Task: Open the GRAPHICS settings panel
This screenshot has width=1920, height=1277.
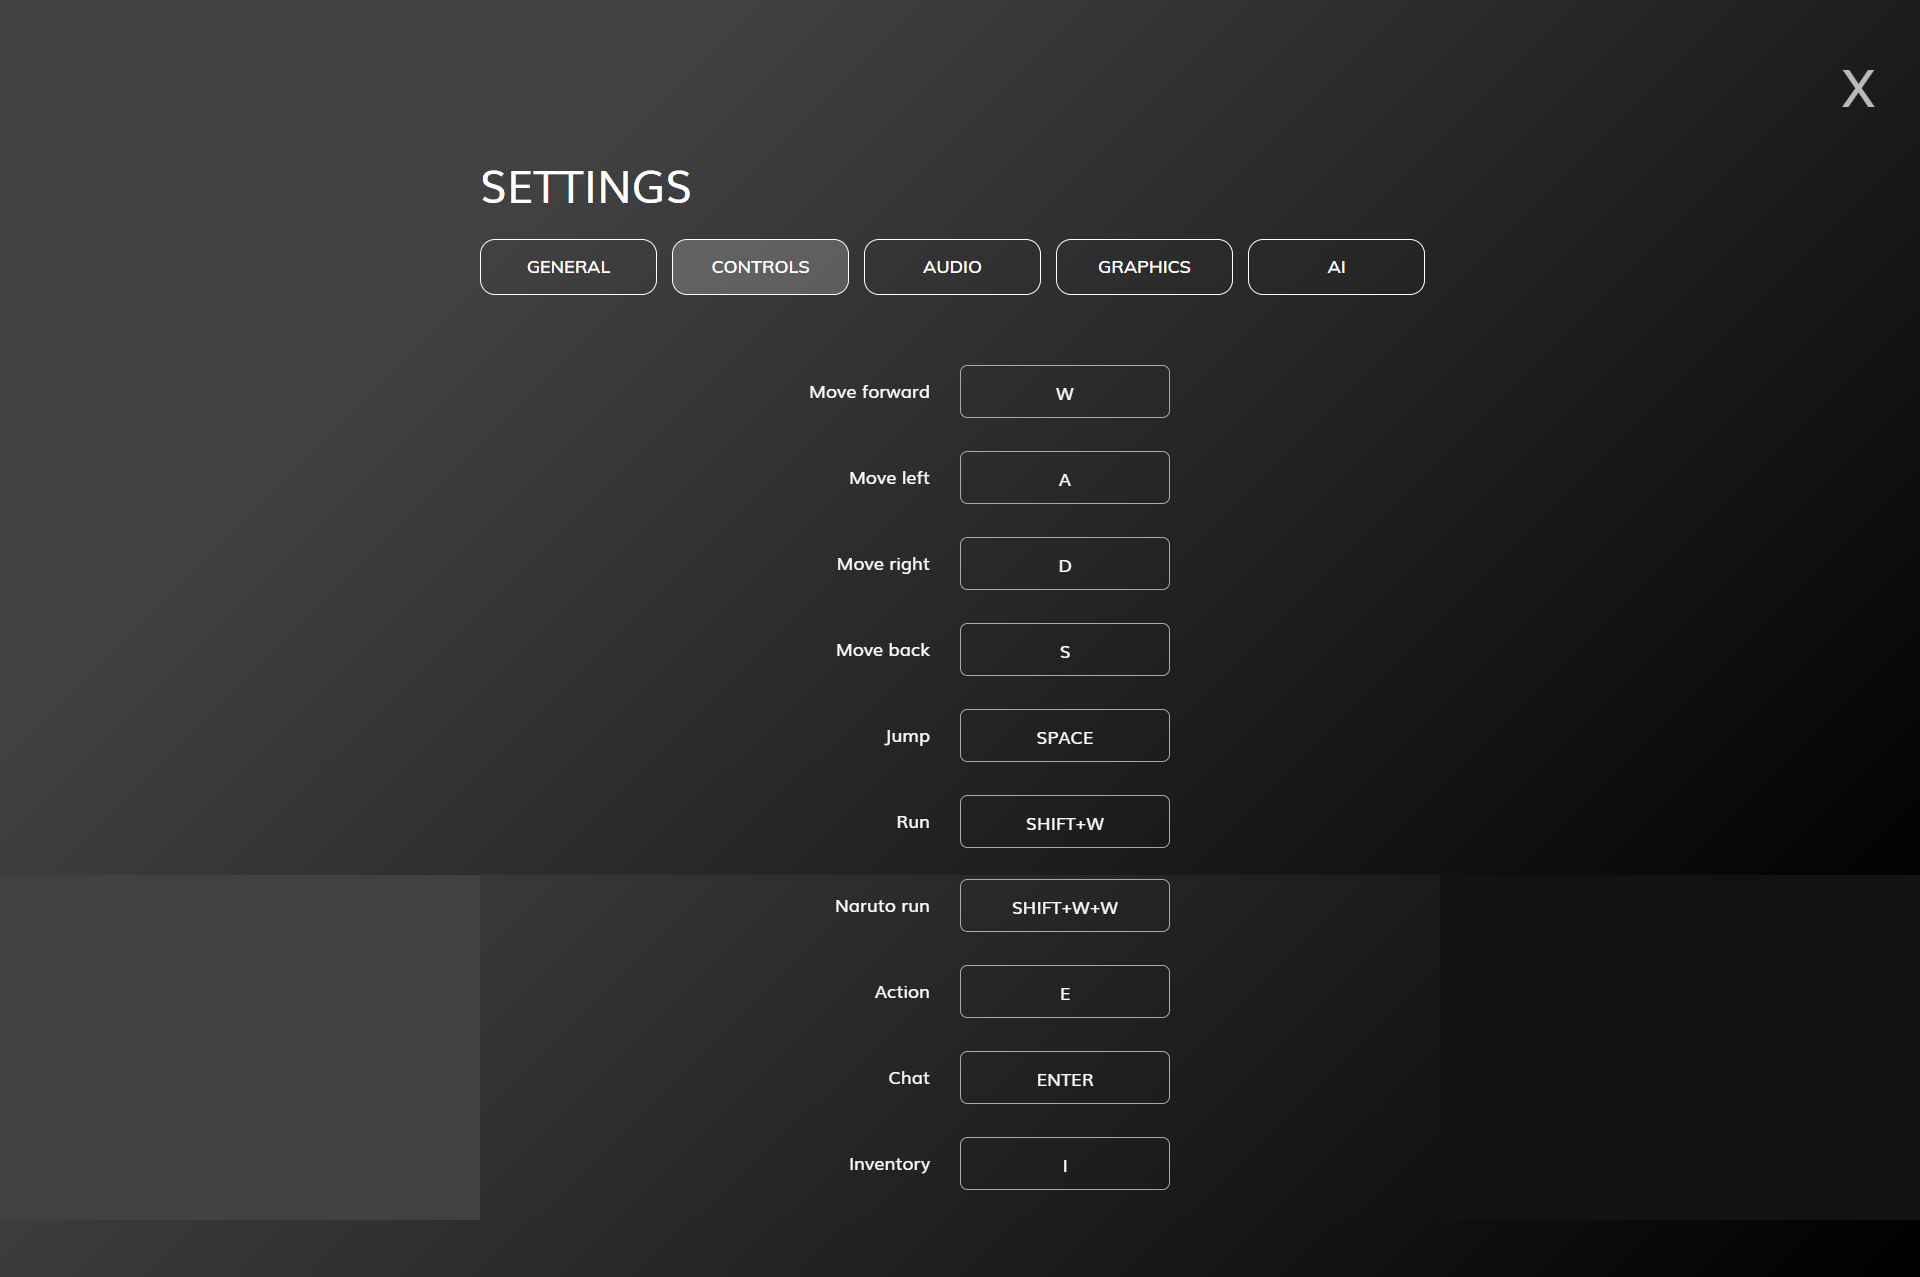Action: (1143, 267)
